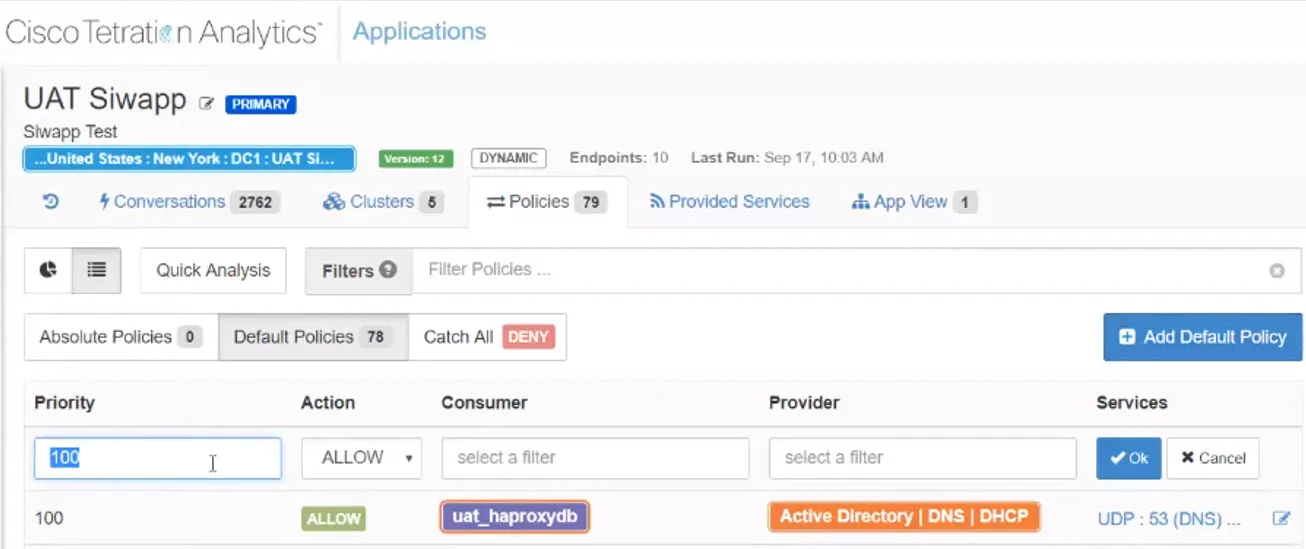Image resolution: width=1306 pixels, height=549 pixels.
Task: Click the Version: 12 badge
Action: pos(416,159)
